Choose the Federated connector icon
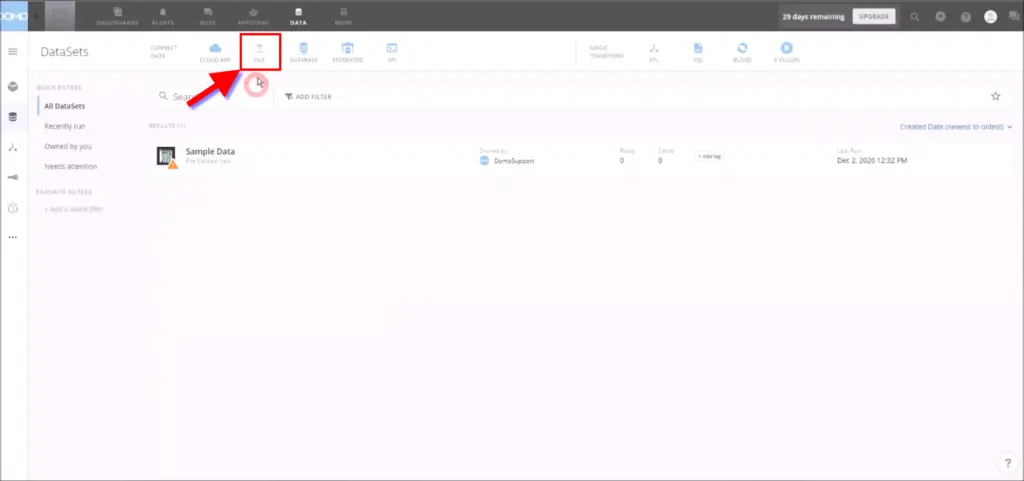The width and height of the screenshot is (1024, 481). pos(347,51)
